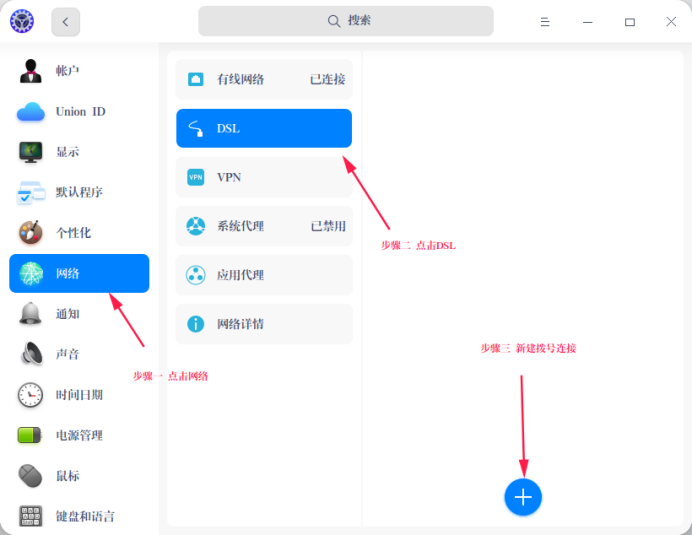692x535 pixels.
Task: Click the 系统代理 icon
Action: (x=196, y=226)
